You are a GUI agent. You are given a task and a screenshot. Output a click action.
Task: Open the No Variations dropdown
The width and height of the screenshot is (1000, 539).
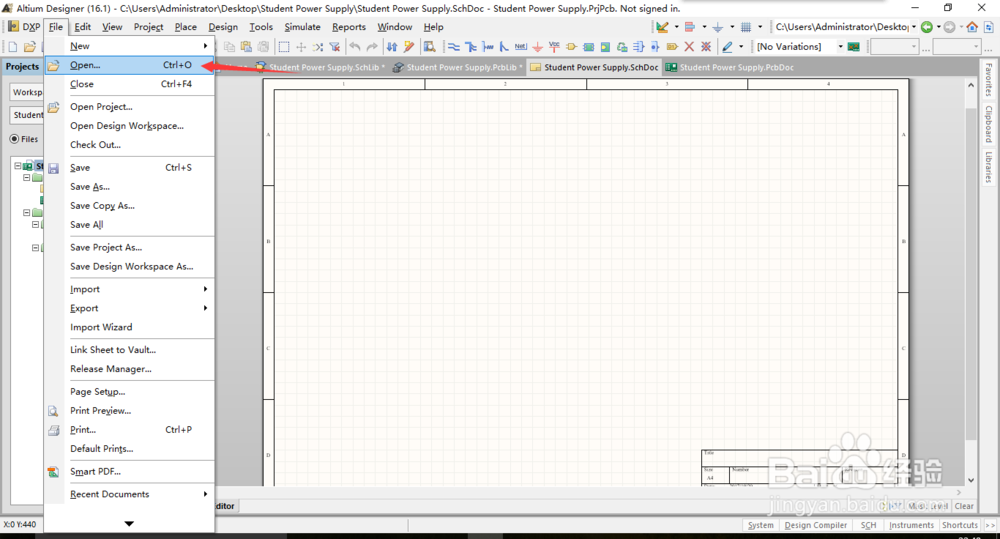click(841, 47)
